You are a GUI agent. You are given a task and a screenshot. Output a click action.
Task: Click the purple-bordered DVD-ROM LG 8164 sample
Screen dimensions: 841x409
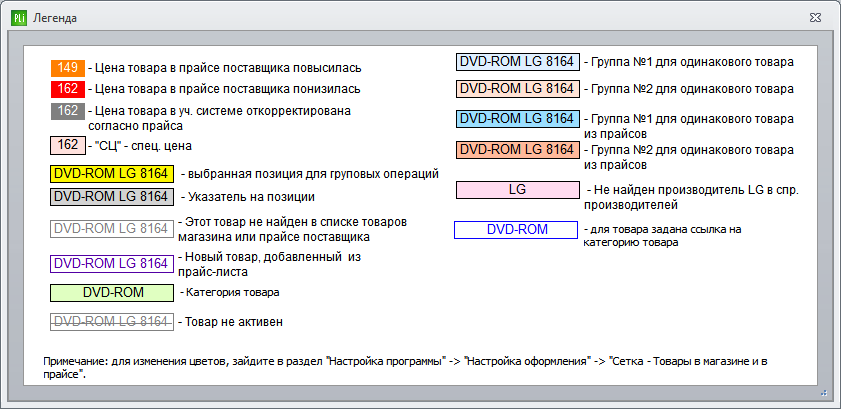112,264
